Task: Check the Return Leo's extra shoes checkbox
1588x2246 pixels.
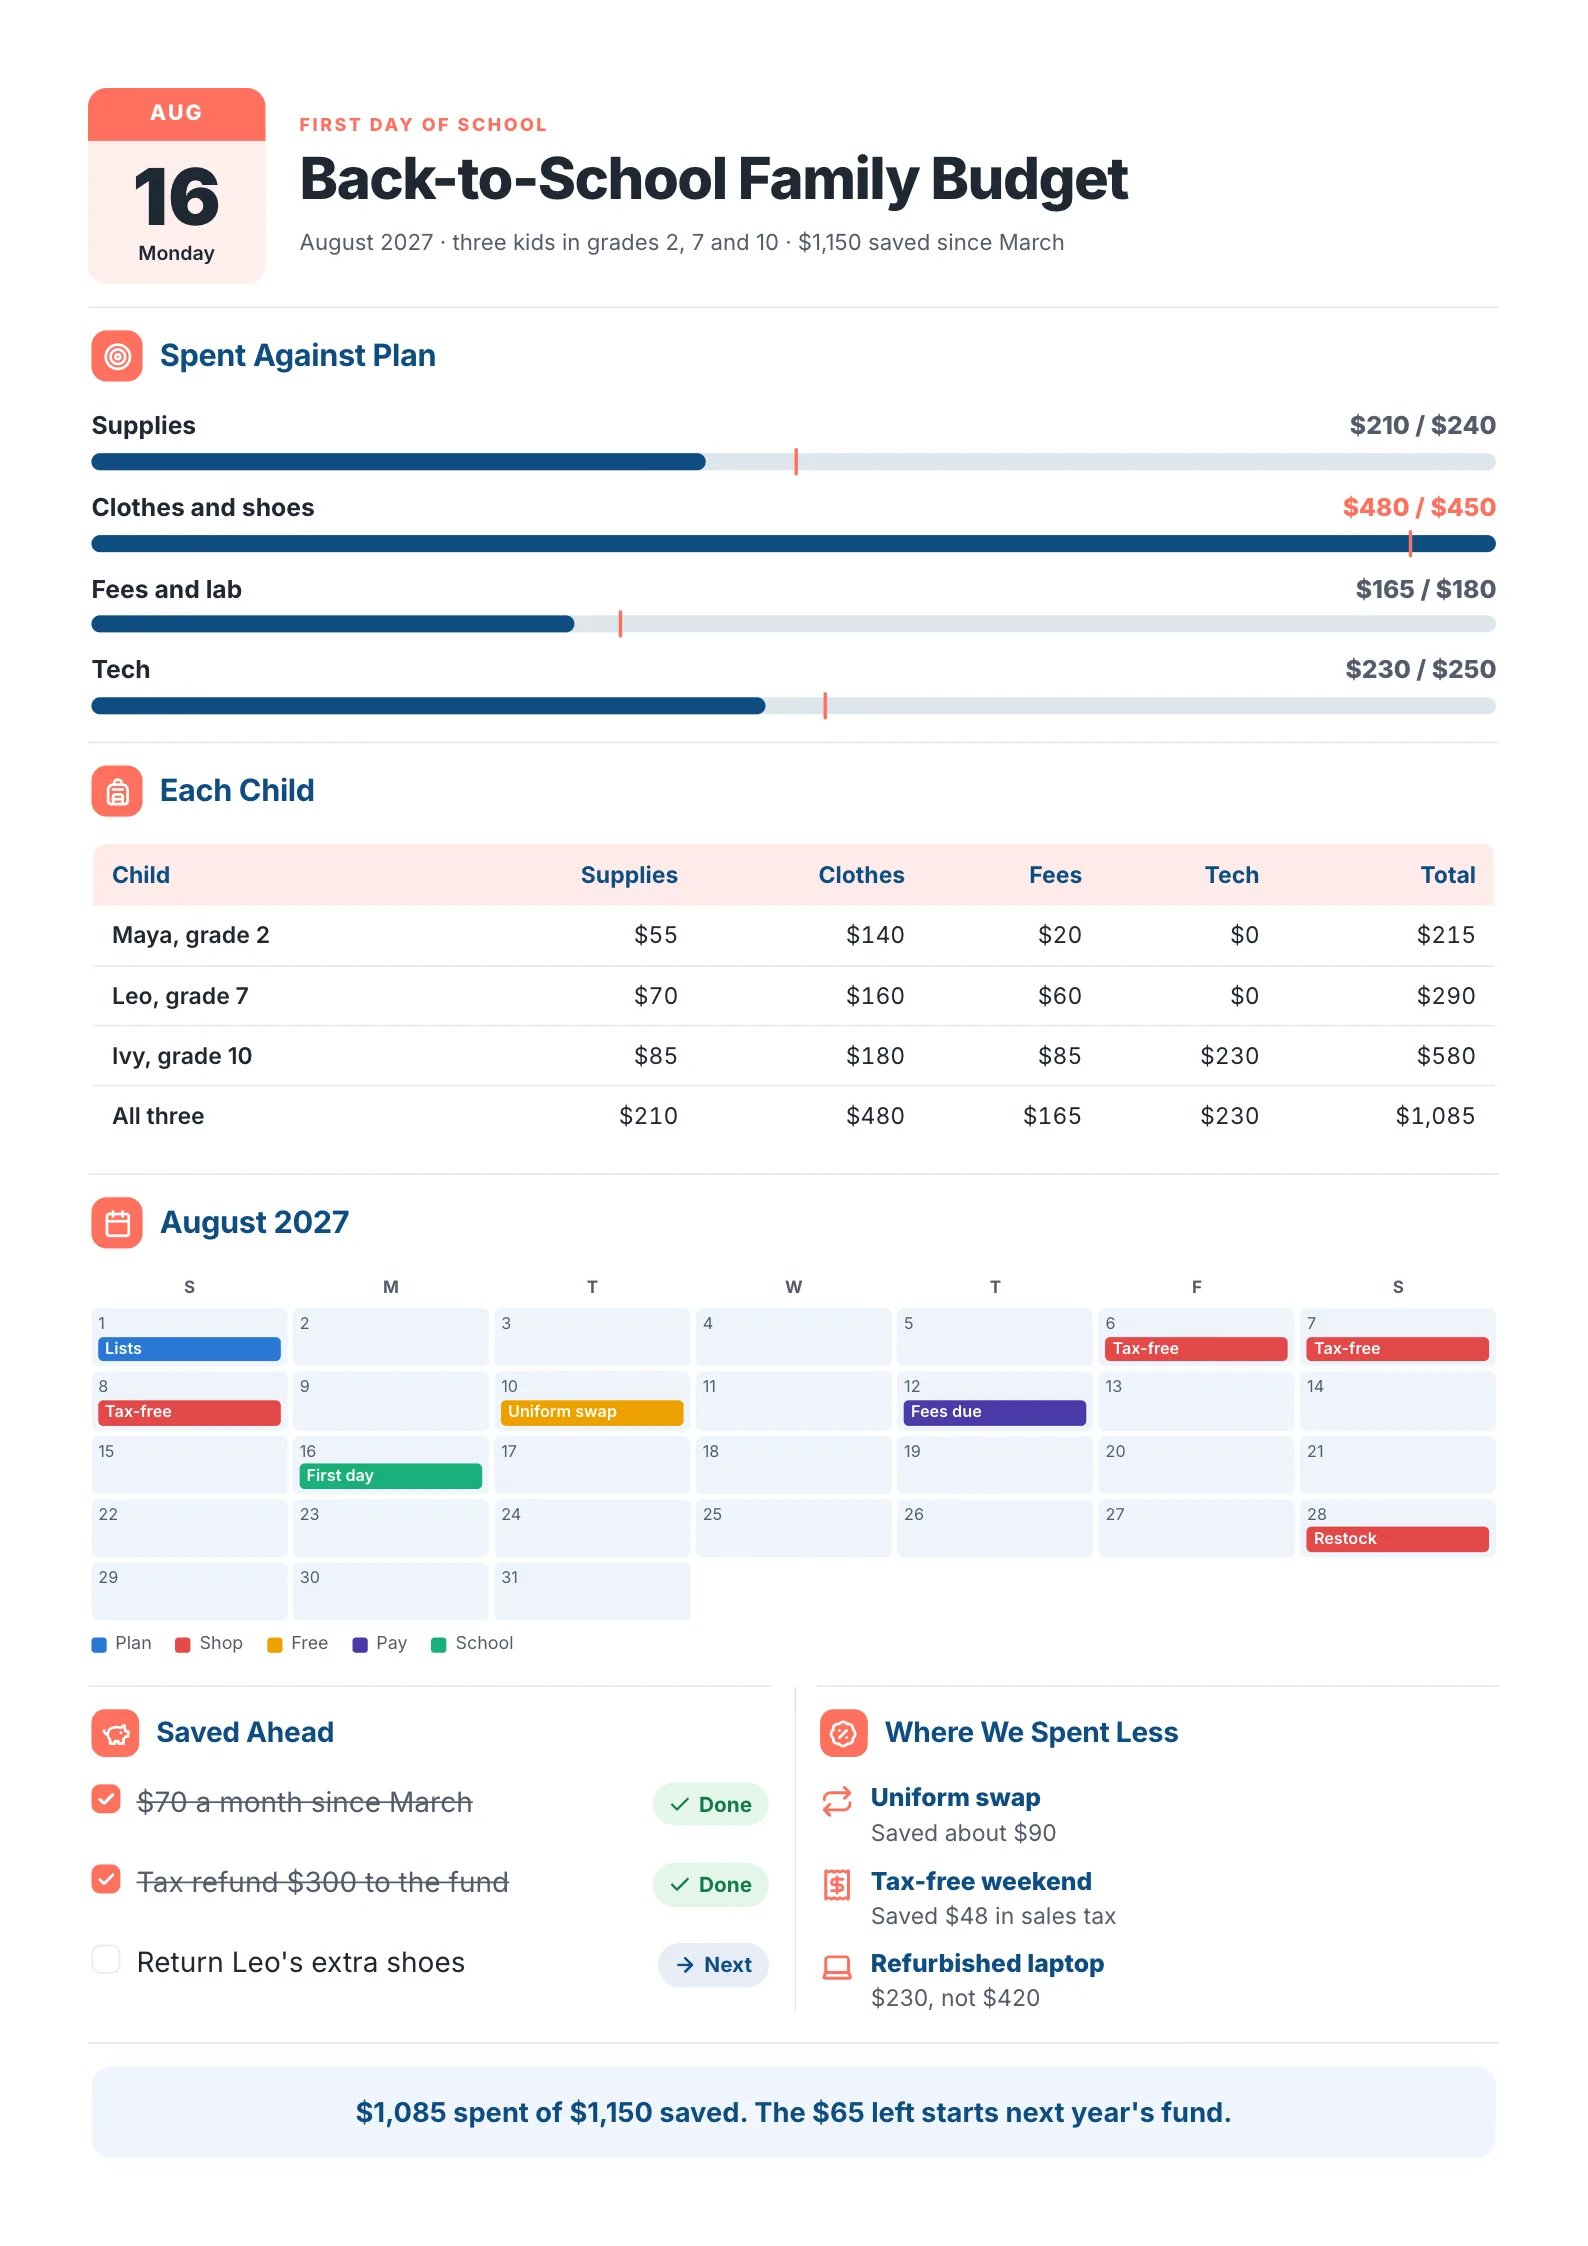Action: click(x=106, y=1959)
